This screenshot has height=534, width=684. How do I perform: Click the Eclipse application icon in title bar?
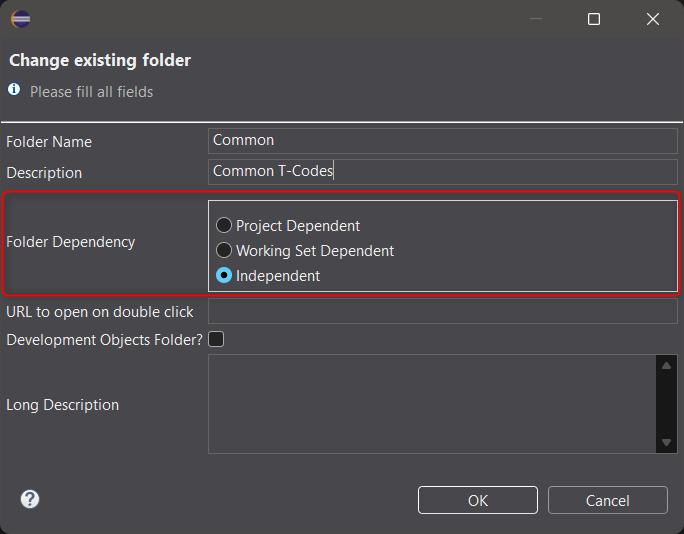21,19
